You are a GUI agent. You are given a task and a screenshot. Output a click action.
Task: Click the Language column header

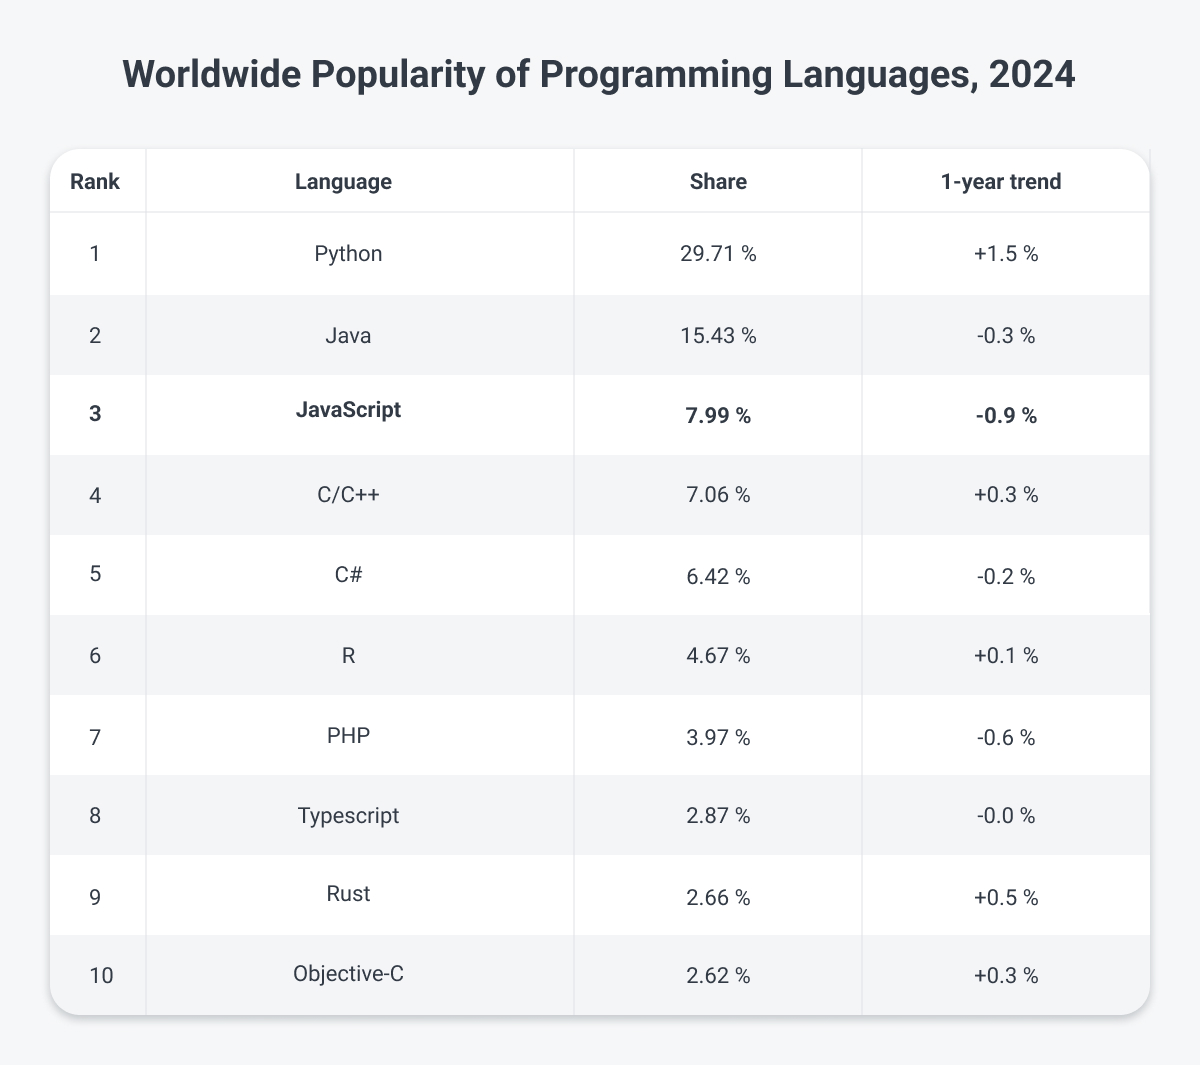pos(343,181)
